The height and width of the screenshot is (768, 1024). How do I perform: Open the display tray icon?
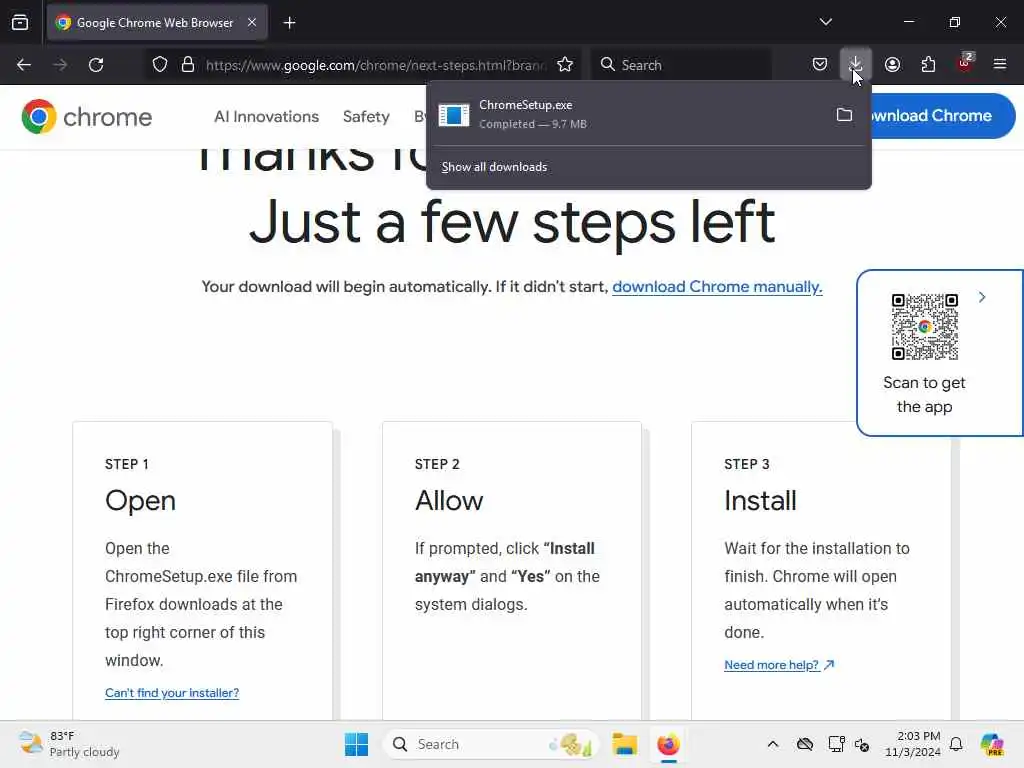[836, 744]
